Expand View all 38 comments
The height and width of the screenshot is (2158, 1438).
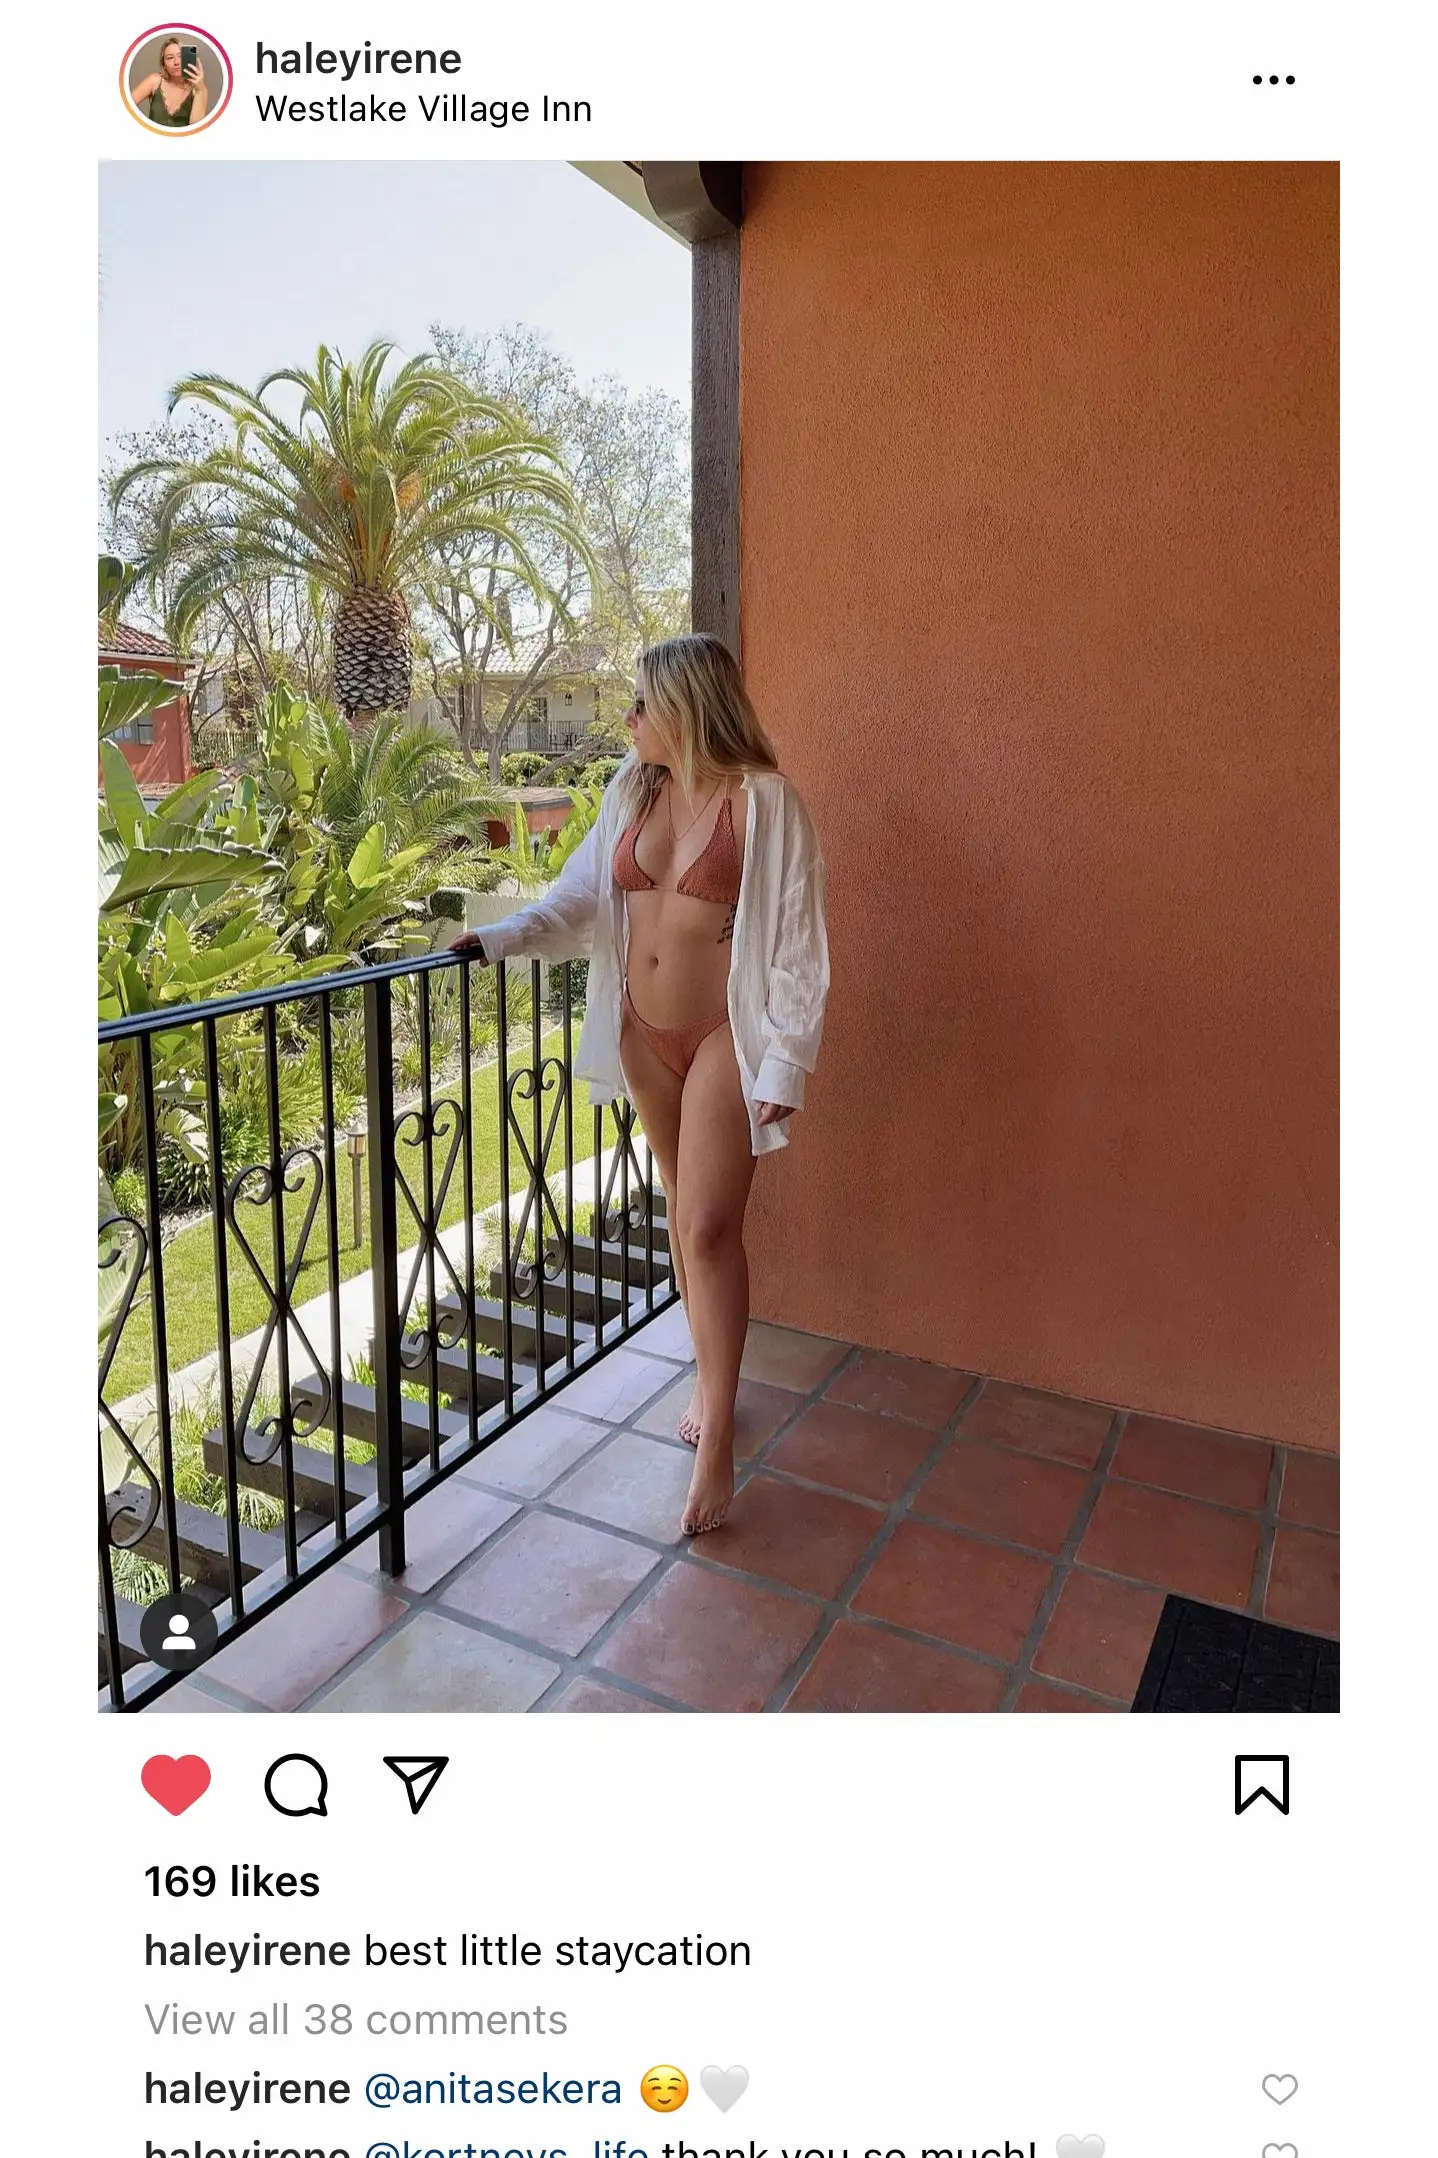pos(356,2020)
